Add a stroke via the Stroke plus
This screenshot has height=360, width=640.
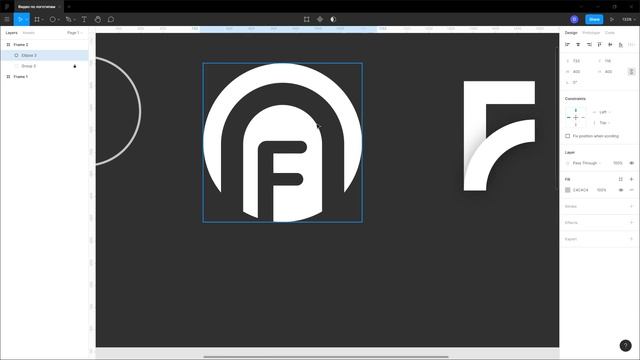point(631,206)
